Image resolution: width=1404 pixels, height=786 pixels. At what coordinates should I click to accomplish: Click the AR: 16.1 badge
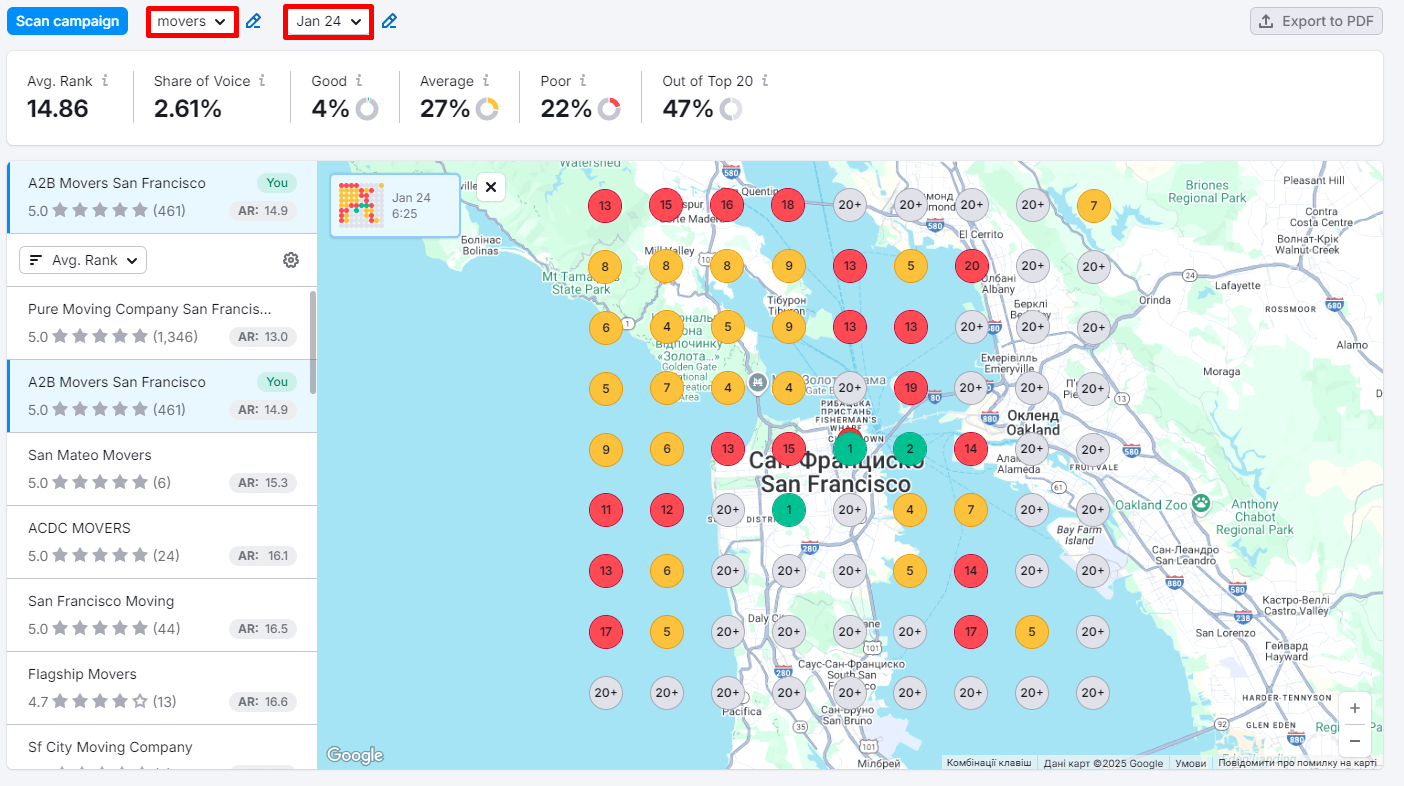[x=263, y=556]
